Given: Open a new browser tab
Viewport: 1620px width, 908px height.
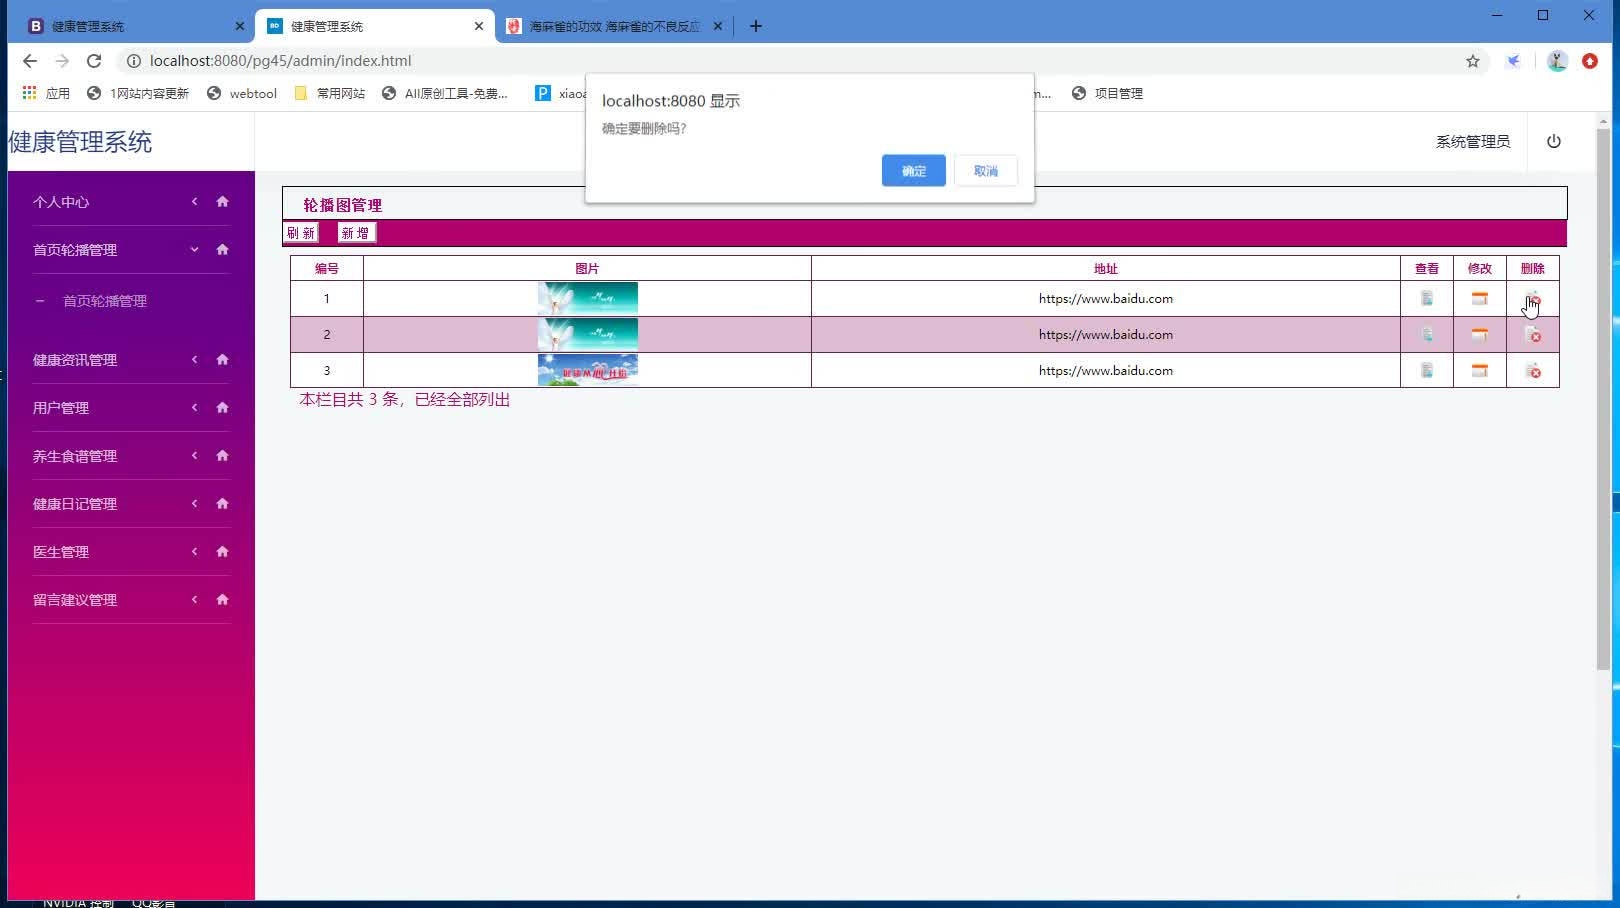Looking at the screenshot, I should tap(756, 26).
